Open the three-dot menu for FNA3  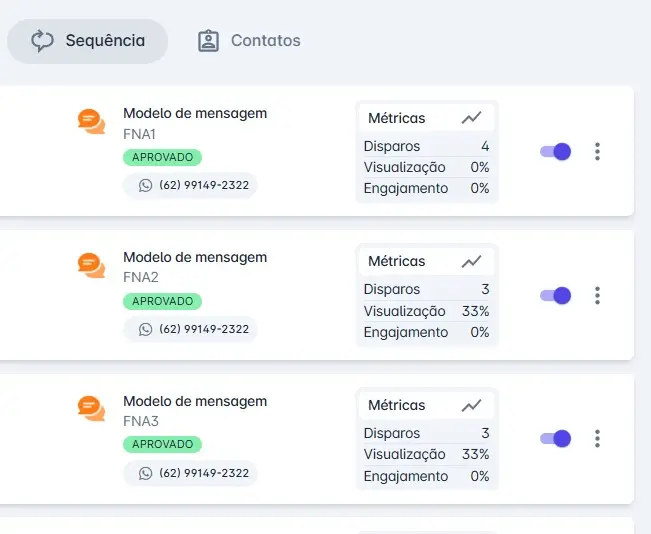click(x=597, y=439)
